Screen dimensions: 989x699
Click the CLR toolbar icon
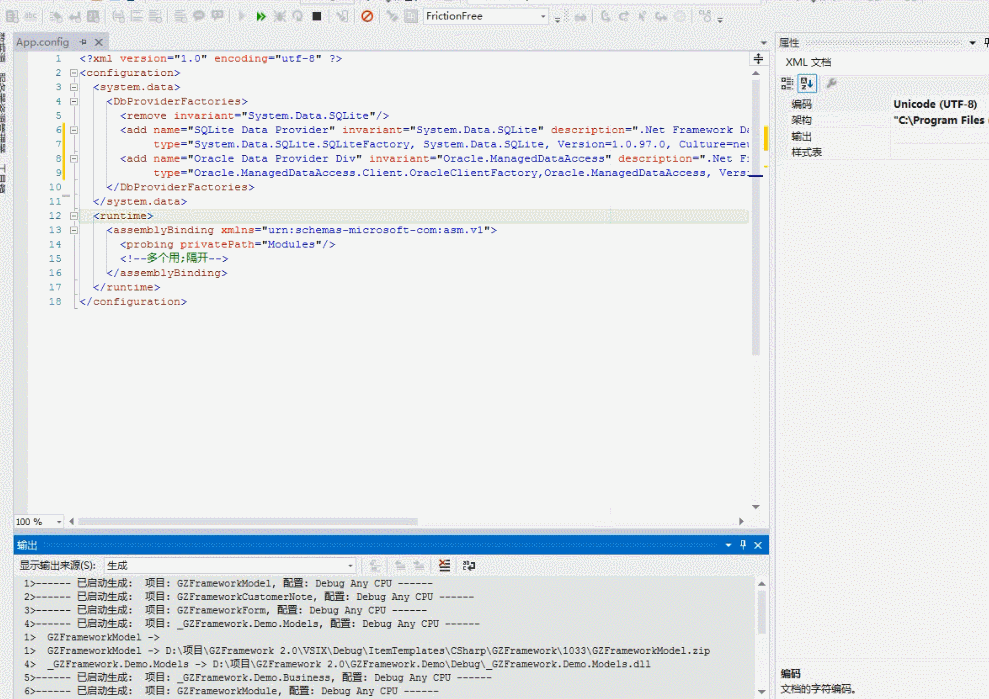(705, 16)
